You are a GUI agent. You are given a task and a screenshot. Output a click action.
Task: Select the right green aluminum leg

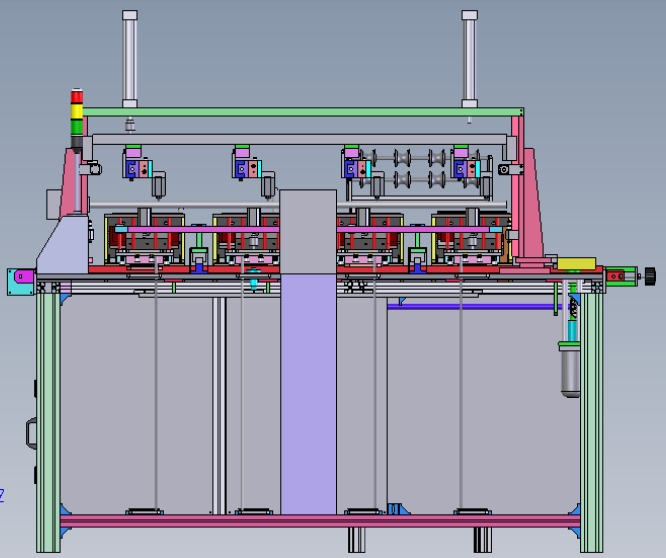click(x=592, y=422)
